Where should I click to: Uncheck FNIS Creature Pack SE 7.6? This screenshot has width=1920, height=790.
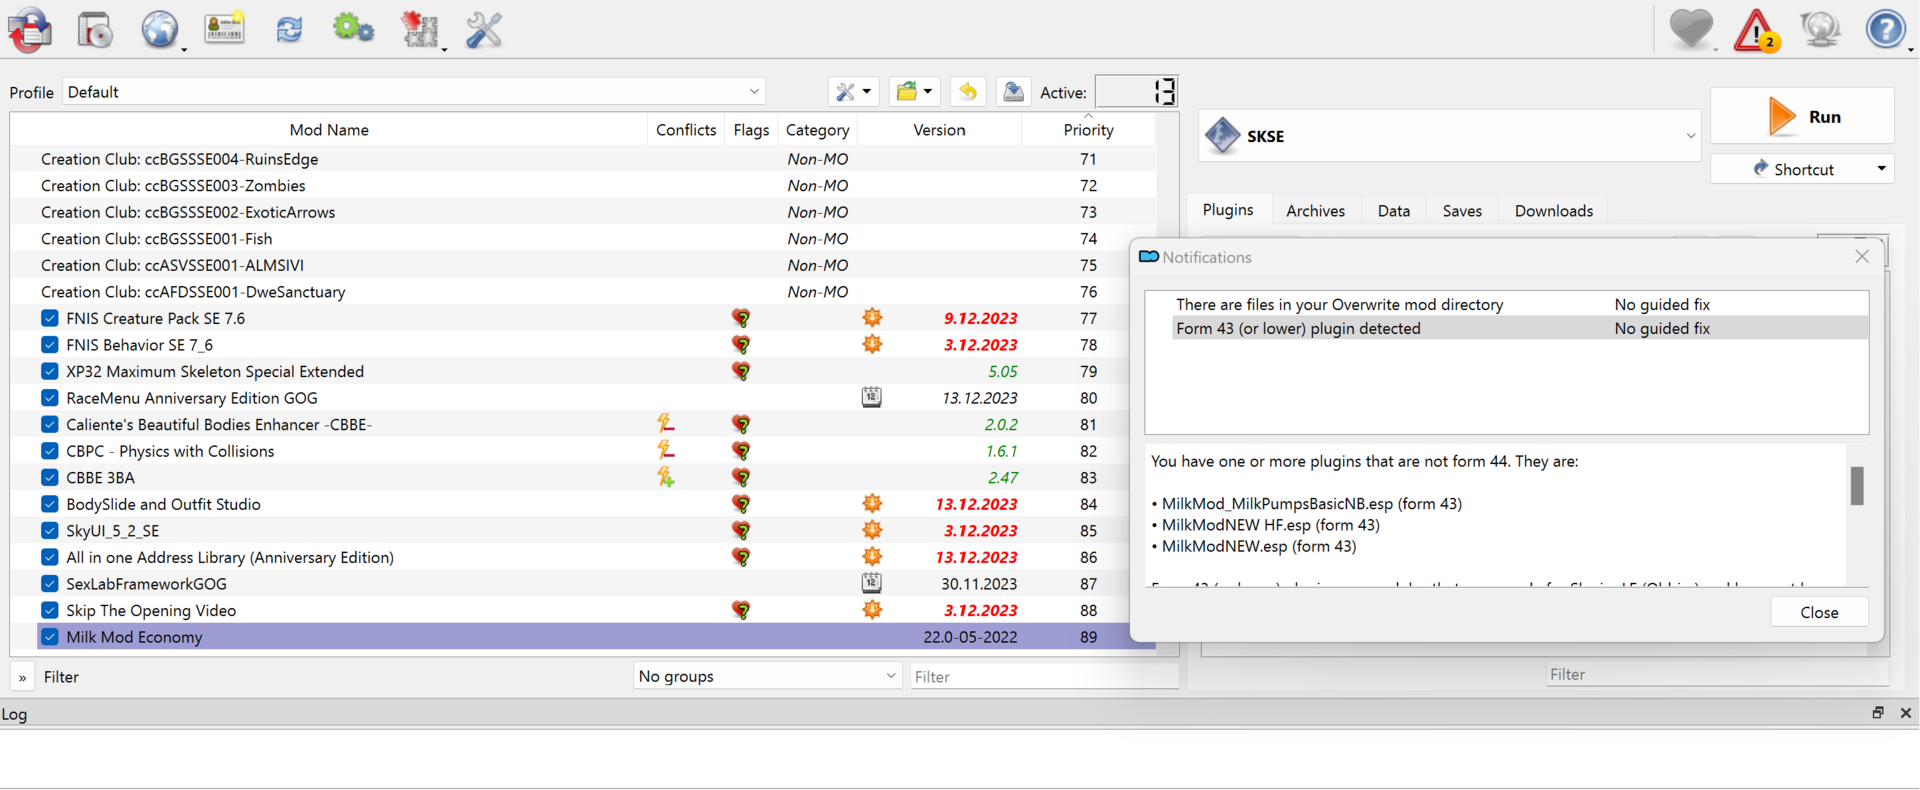click(x=49, y=318)
